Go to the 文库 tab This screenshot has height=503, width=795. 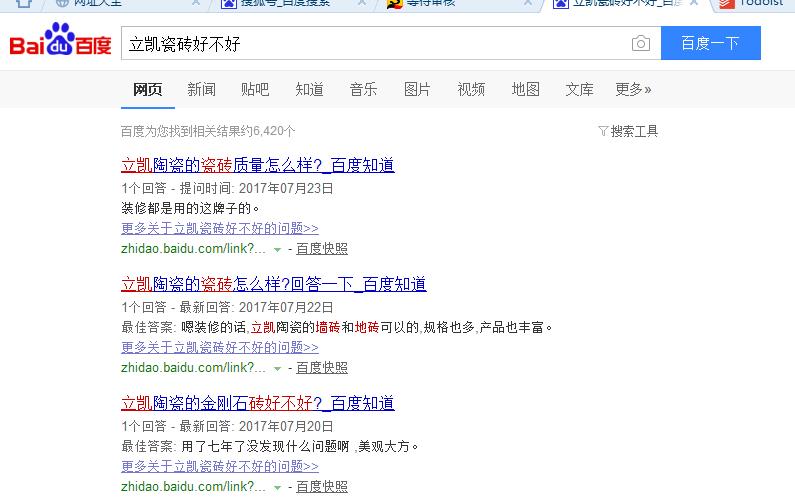[x=579, y=89]
